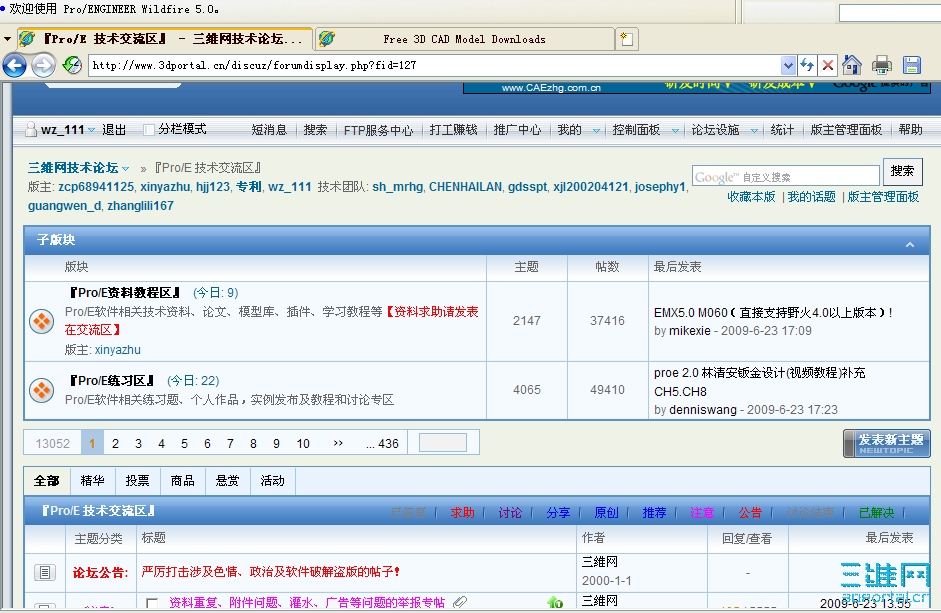Image resolution: width=941 pixels, height=613 pixels.
Task: Click the 『Pro/E资料教程区』 forum status icon
Action: coord(41,321)
